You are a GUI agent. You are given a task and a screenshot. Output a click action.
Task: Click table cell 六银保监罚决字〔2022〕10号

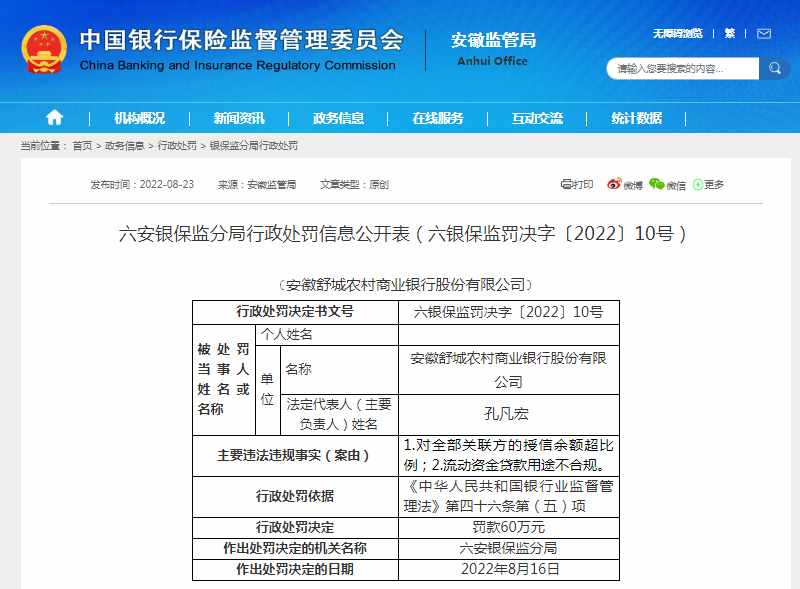[x=509, y=312]
